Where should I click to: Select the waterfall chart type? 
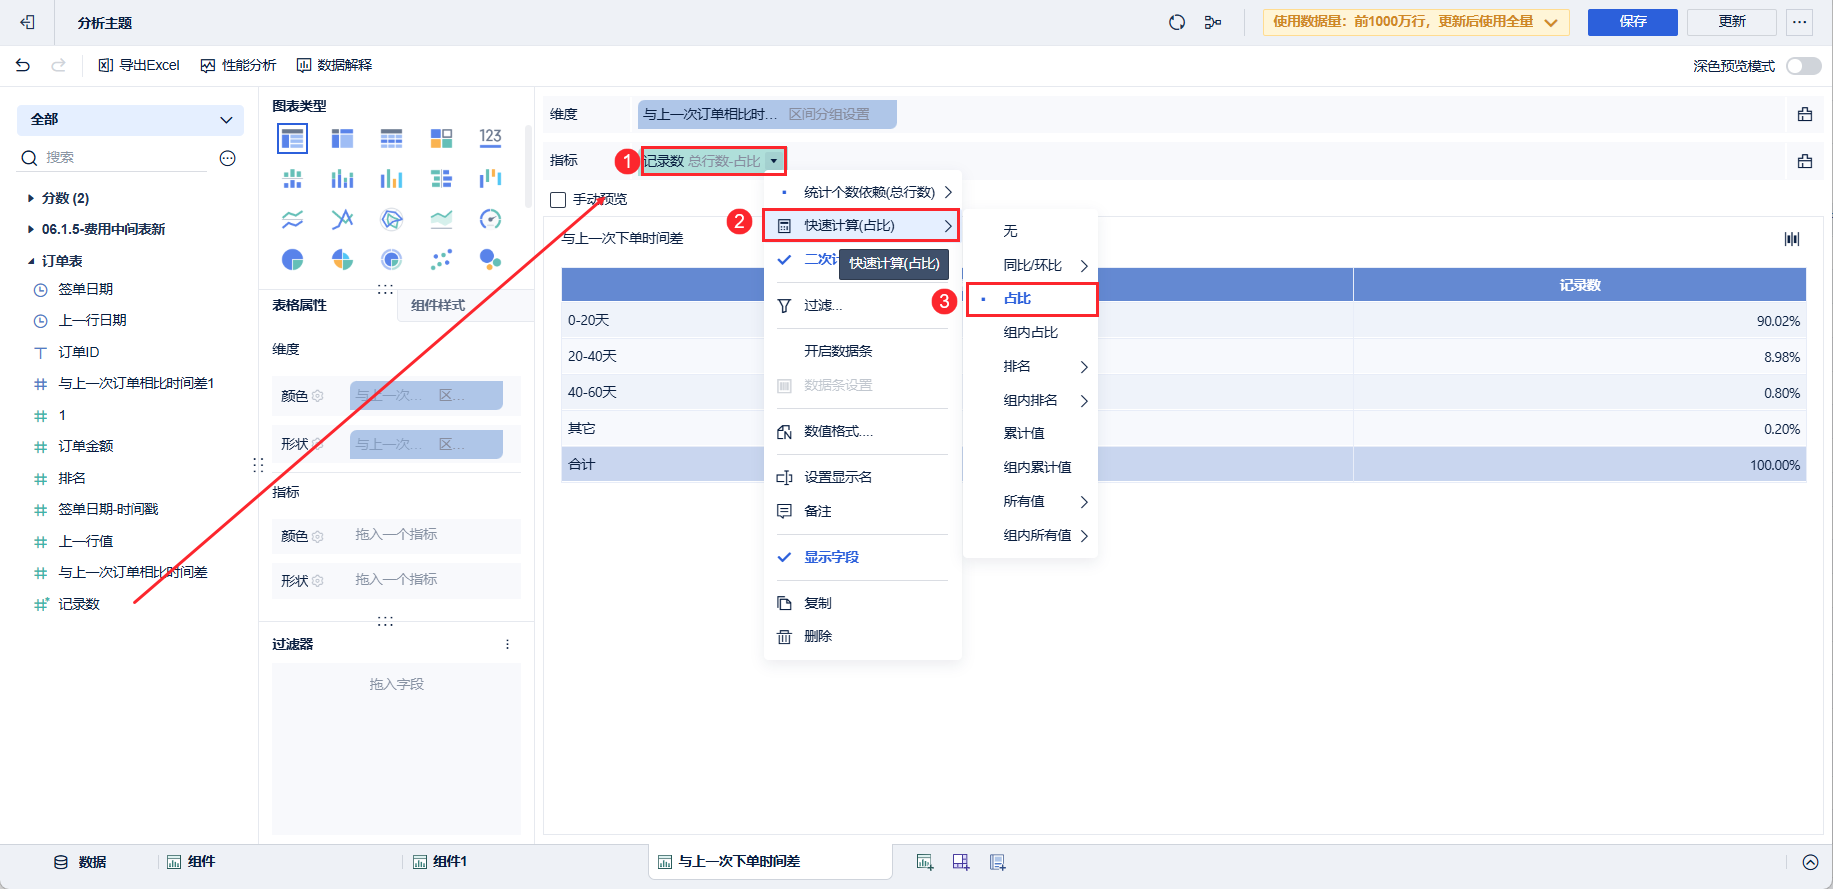tap(490, 179)
